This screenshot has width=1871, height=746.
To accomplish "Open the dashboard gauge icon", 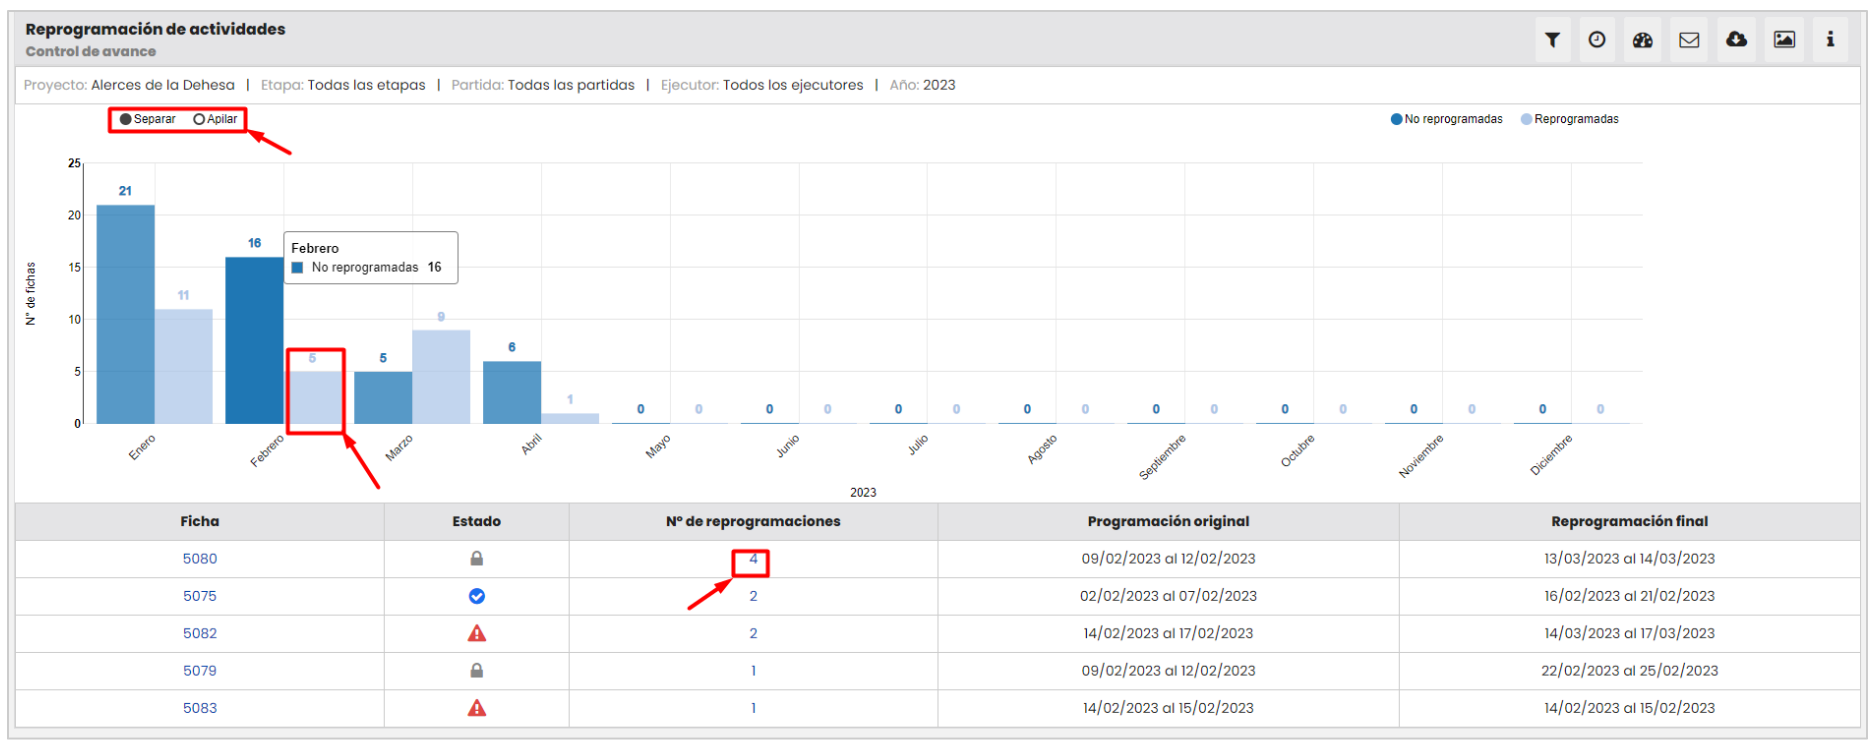I will point(1643,40).
